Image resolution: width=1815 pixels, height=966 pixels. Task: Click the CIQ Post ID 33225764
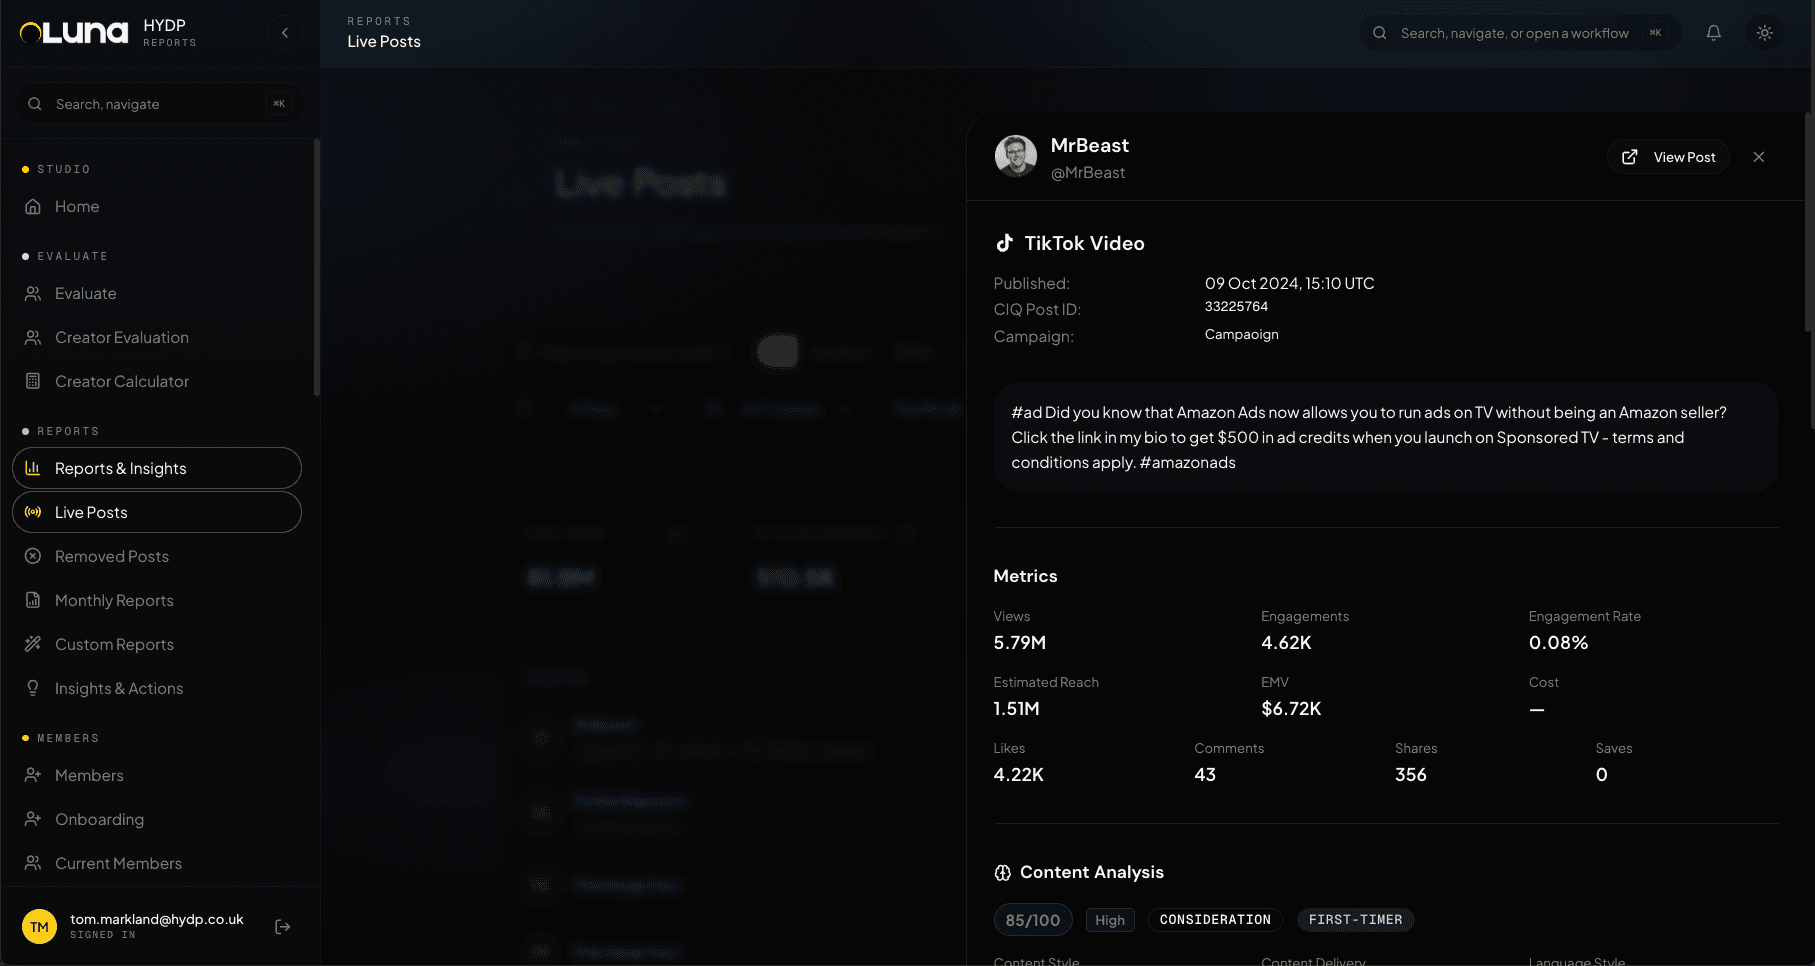1236,307
